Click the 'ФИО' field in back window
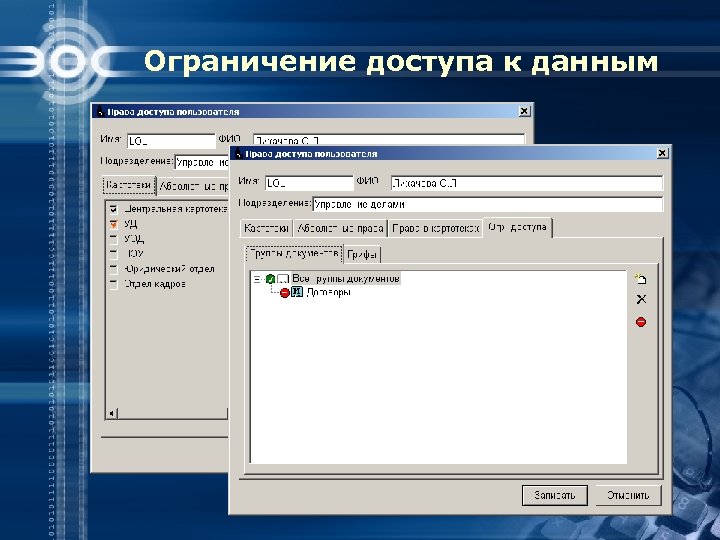Image resolution: width=720 pixels, height=540 pixels. (x=388, y=139)
